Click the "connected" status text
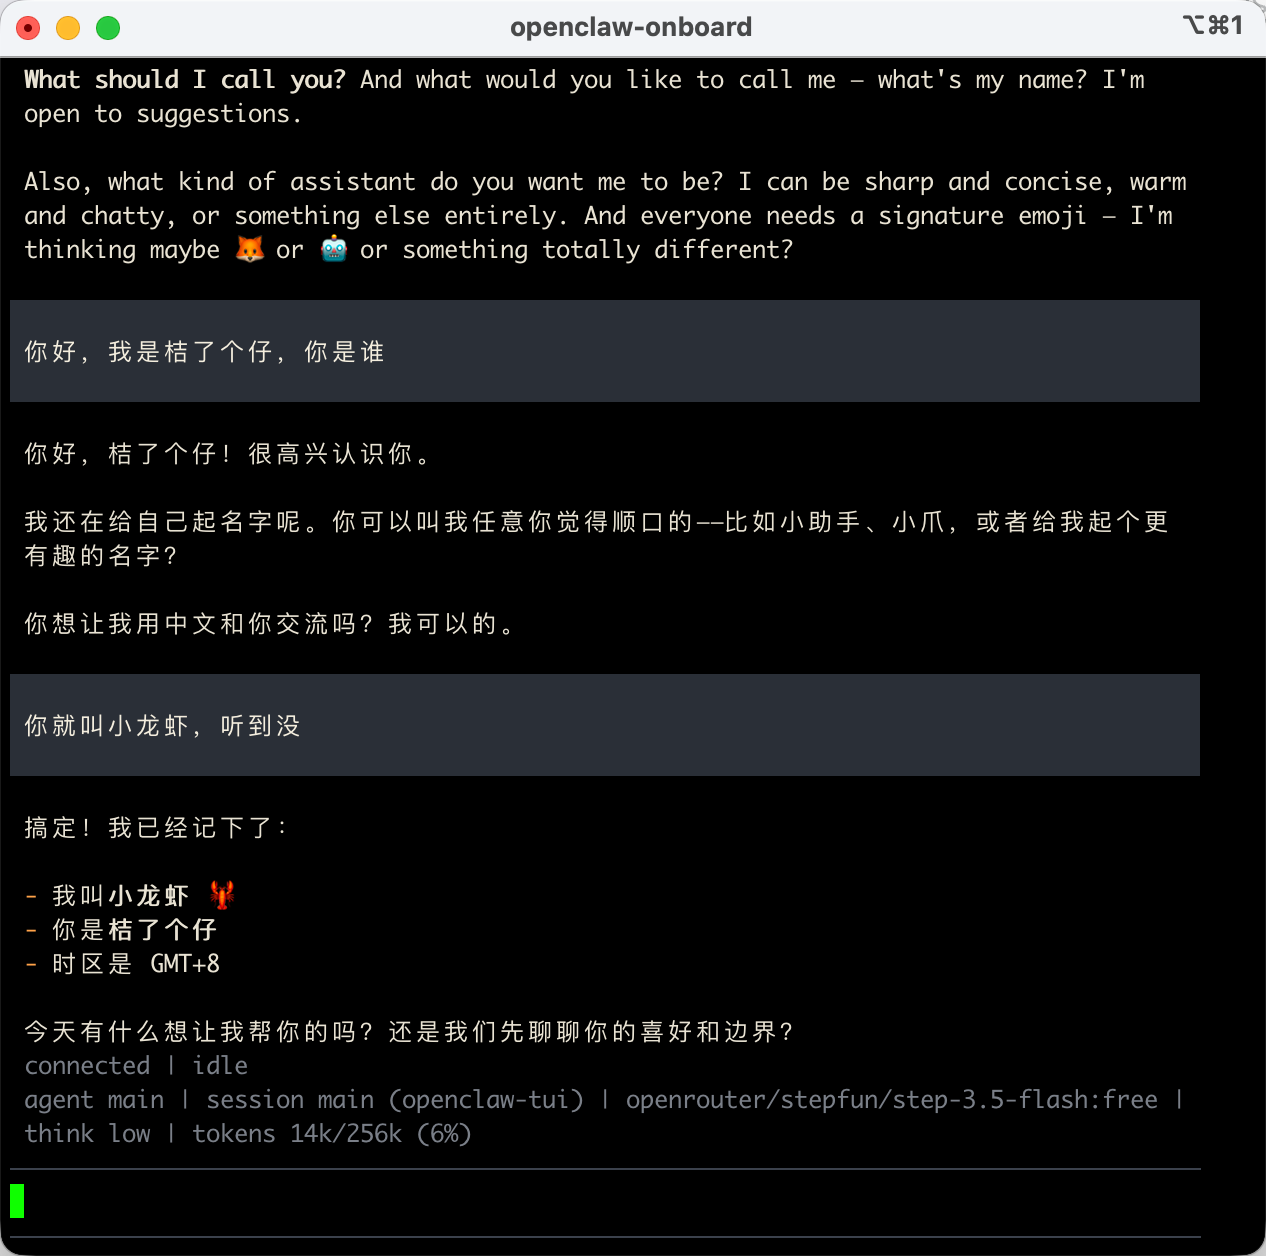The image size is (1266, 1256). tap(87, 1066)
